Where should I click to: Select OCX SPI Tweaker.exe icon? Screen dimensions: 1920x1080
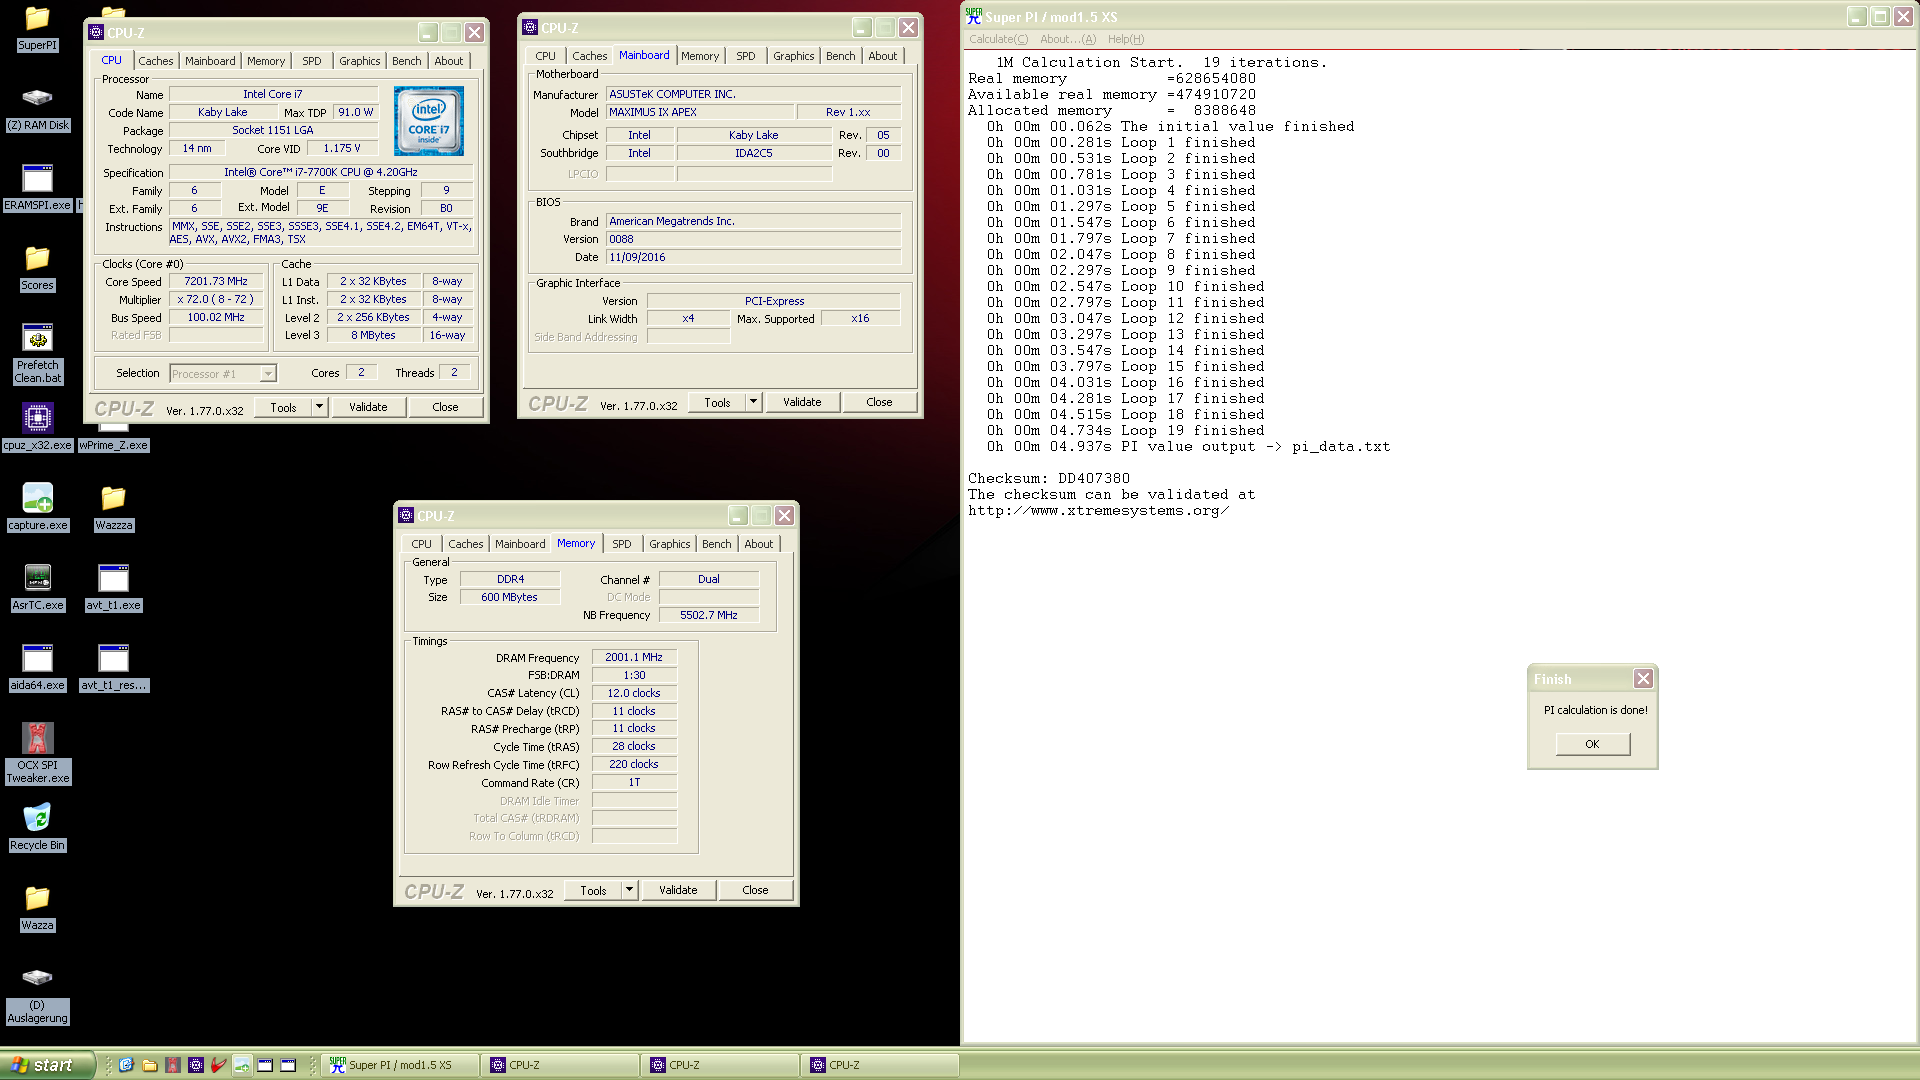tap(37, 754)
